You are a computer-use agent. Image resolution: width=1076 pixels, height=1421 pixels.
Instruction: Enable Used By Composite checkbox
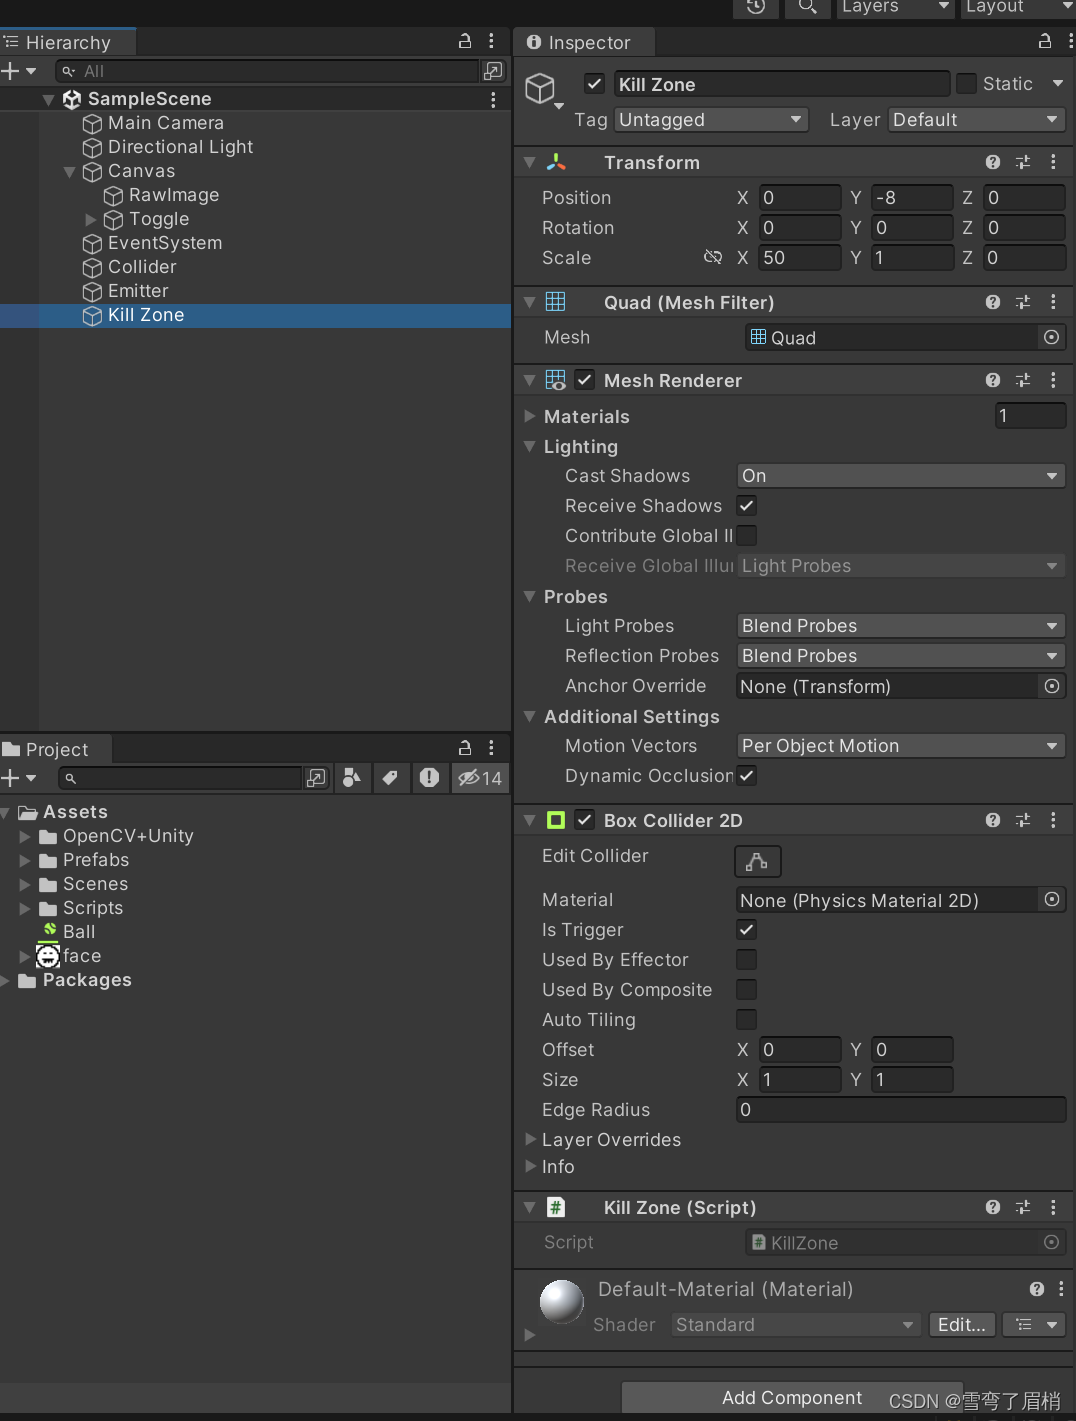click(x=747, y=989)
